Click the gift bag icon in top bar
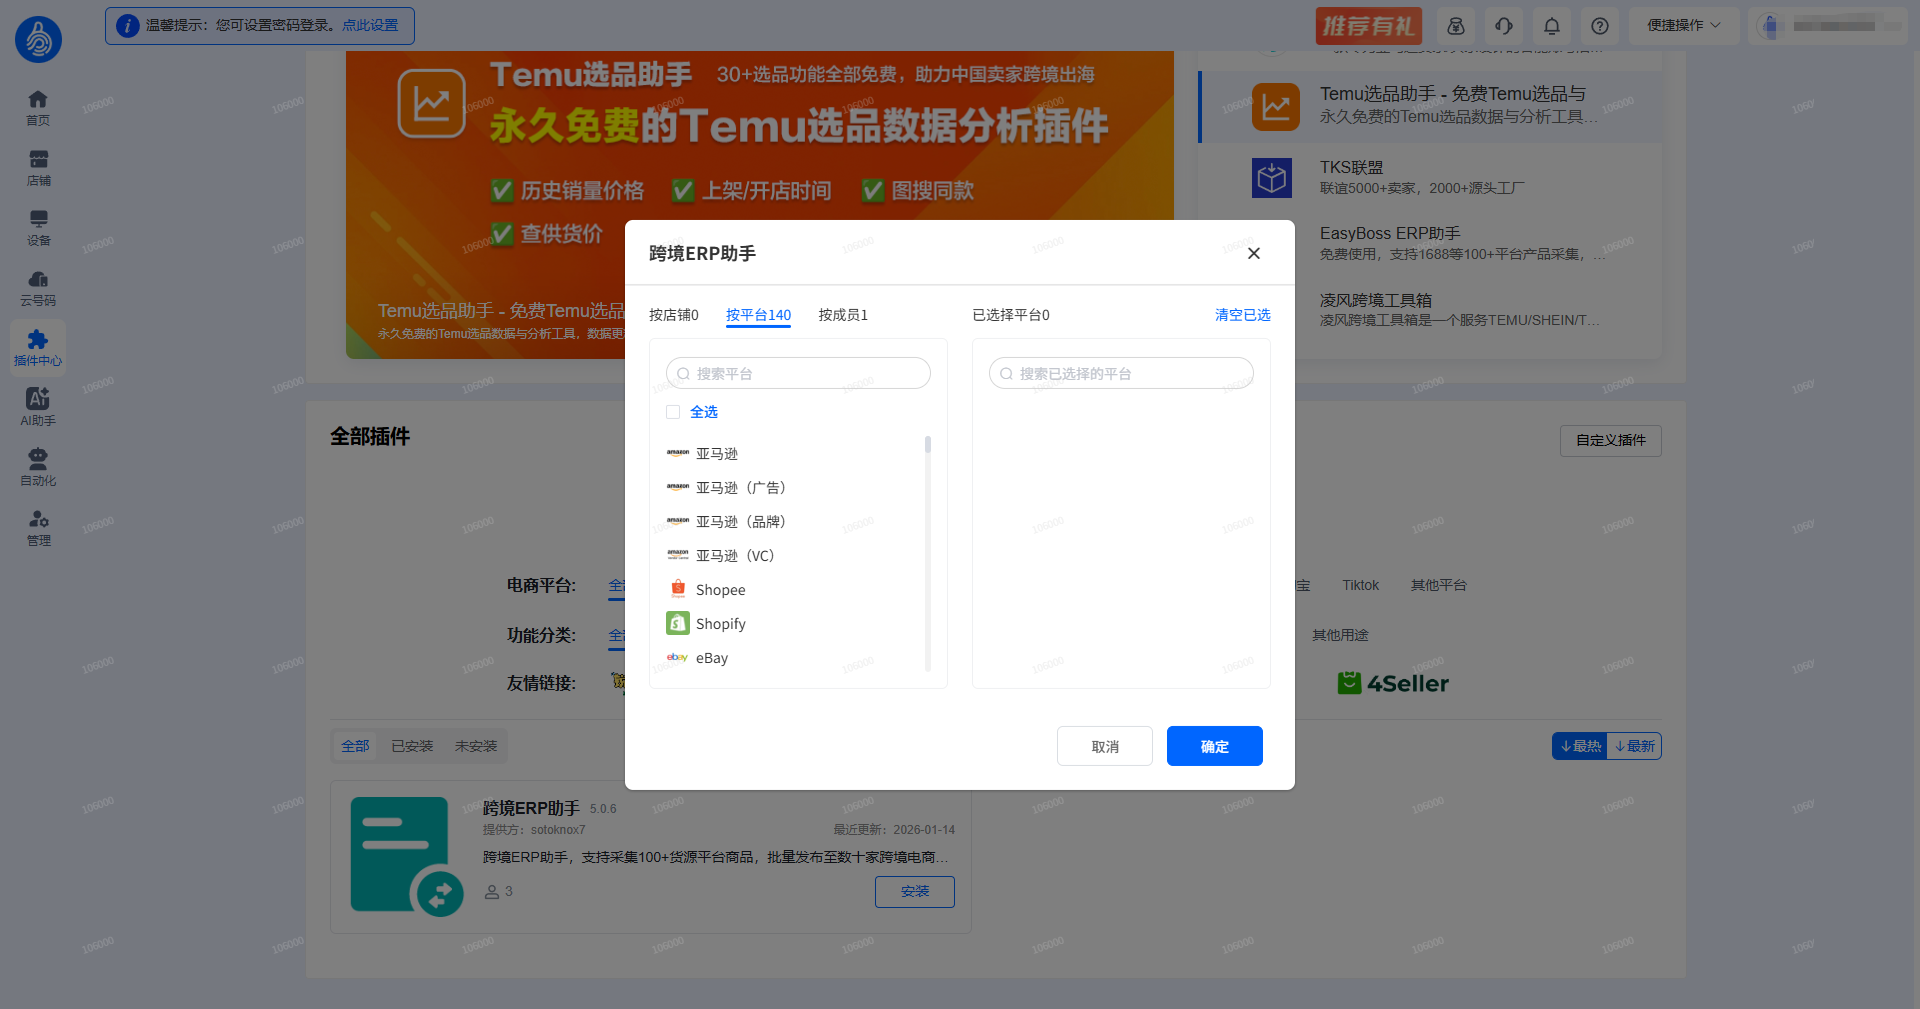 pos(1456,26)
